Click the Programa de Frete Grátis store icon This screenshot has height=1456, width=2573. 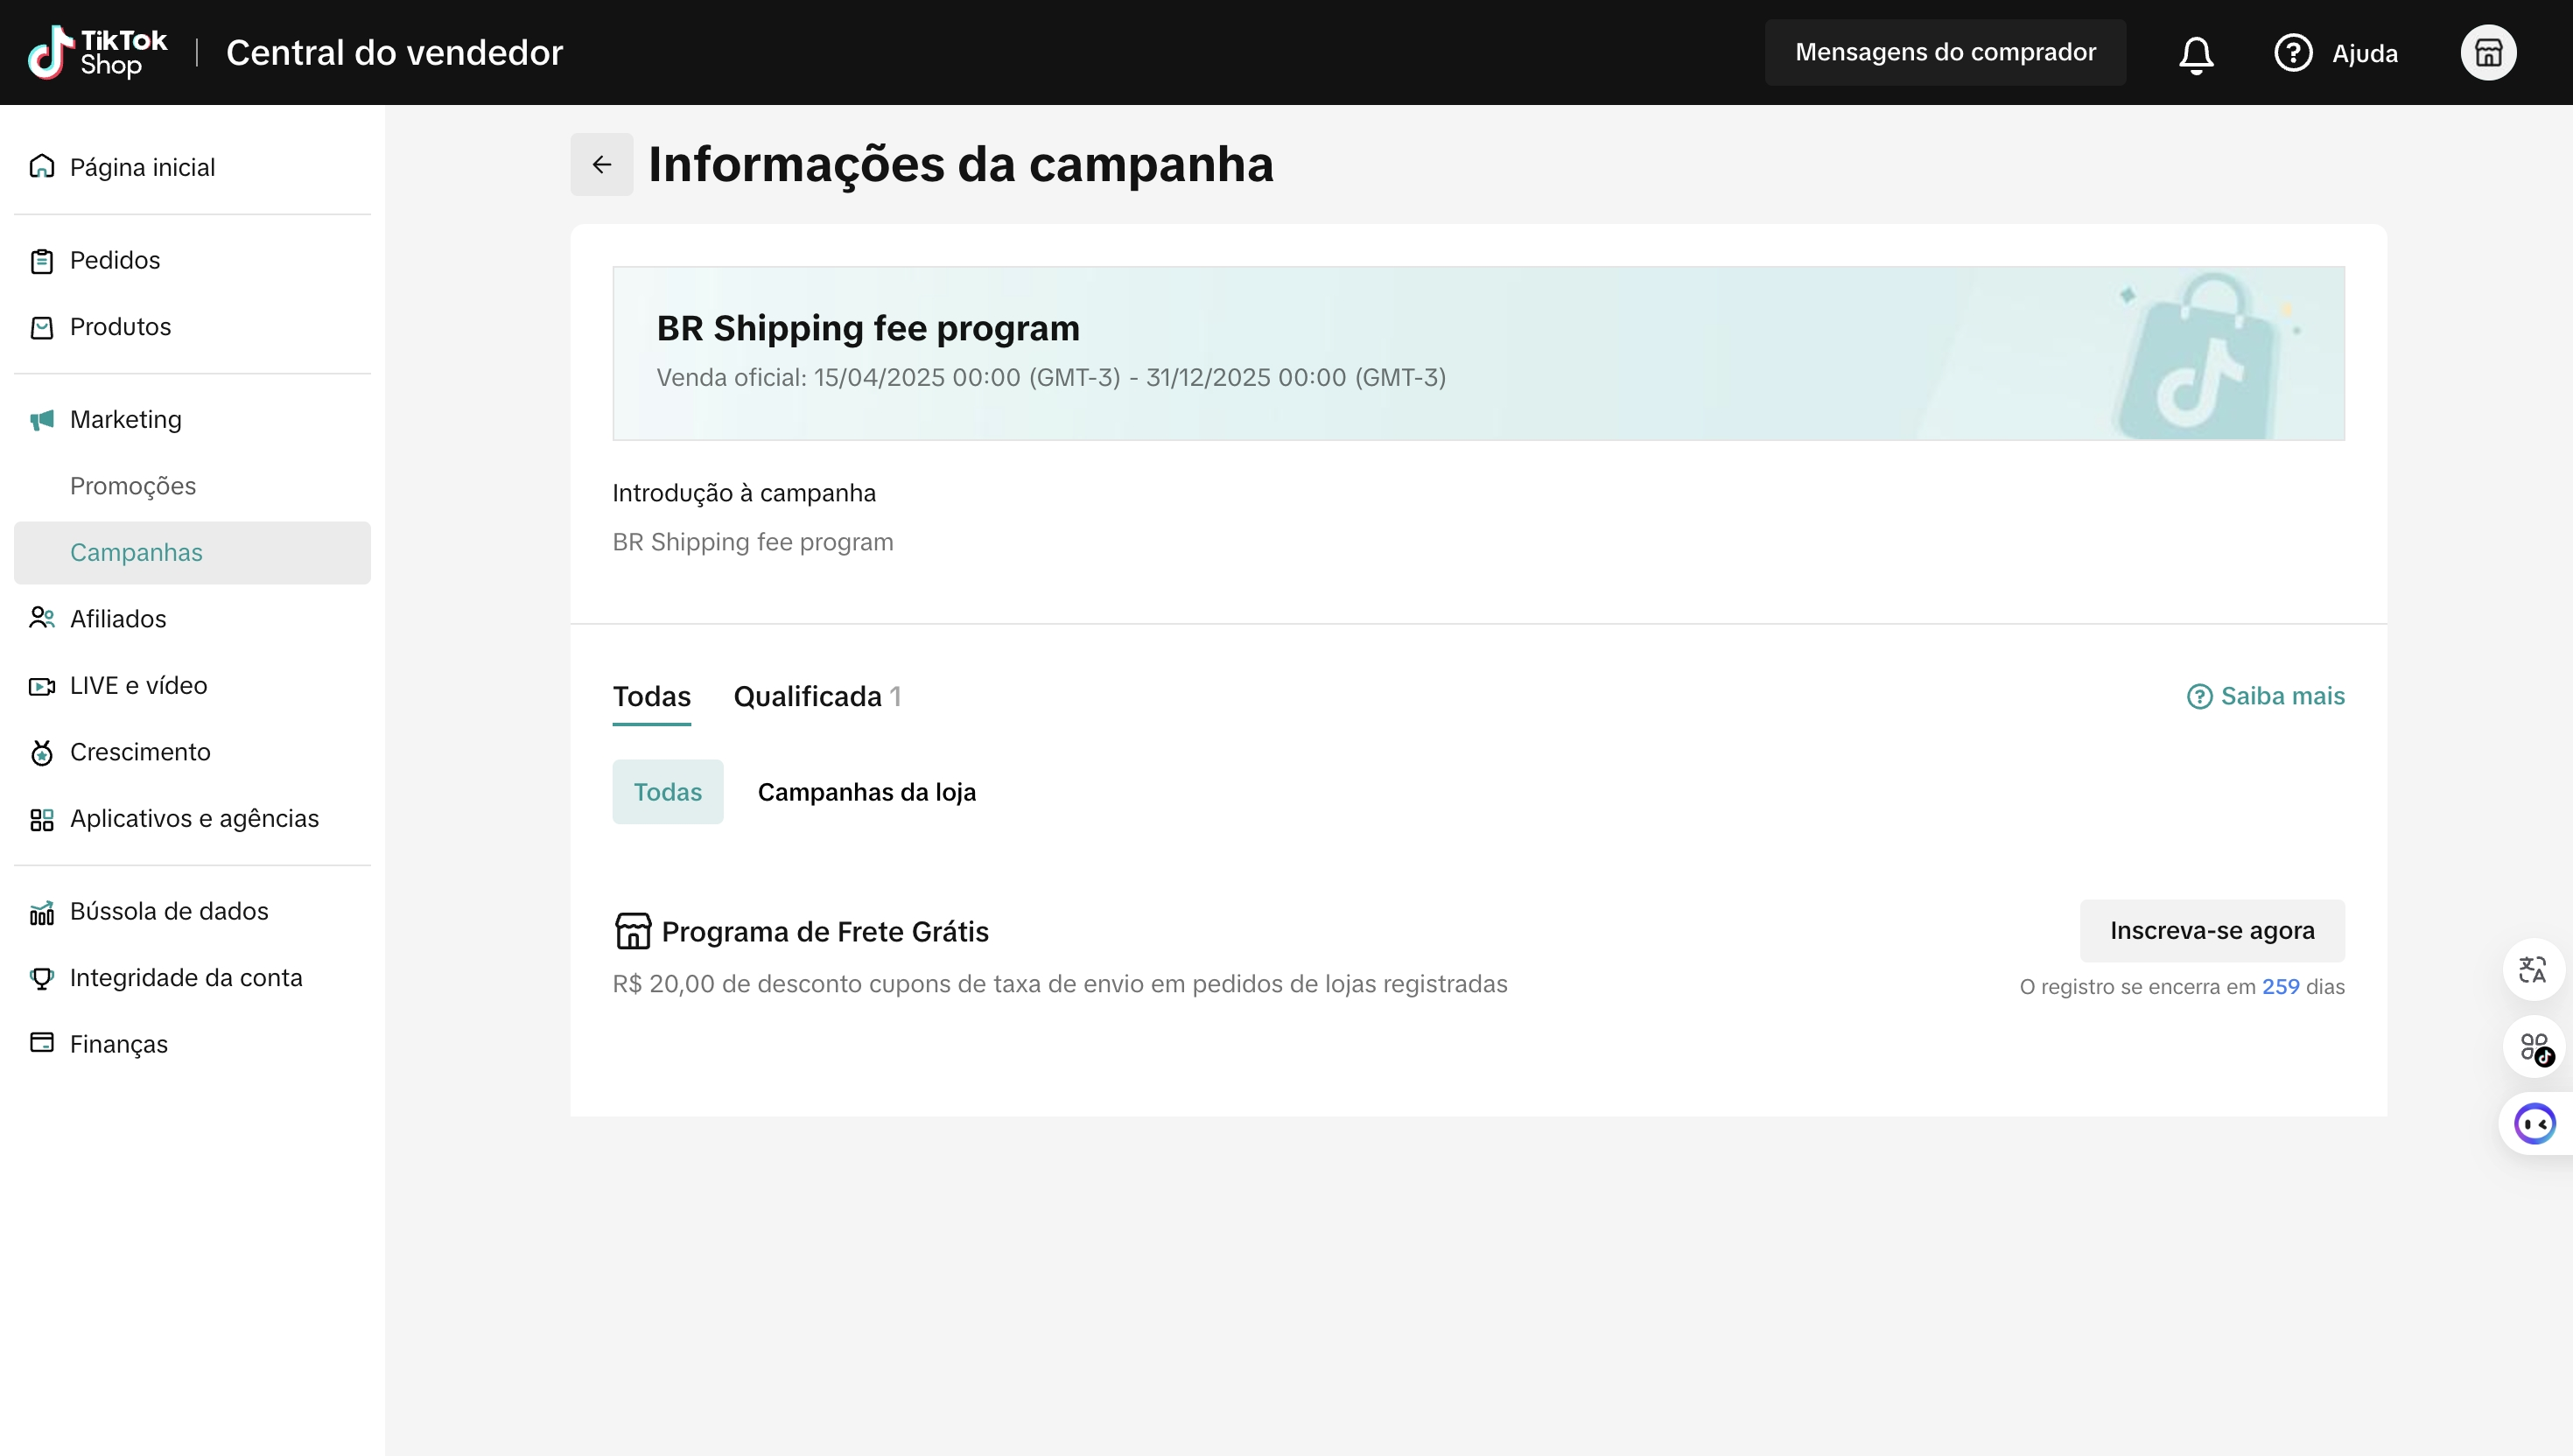click(x=633, y=931)
